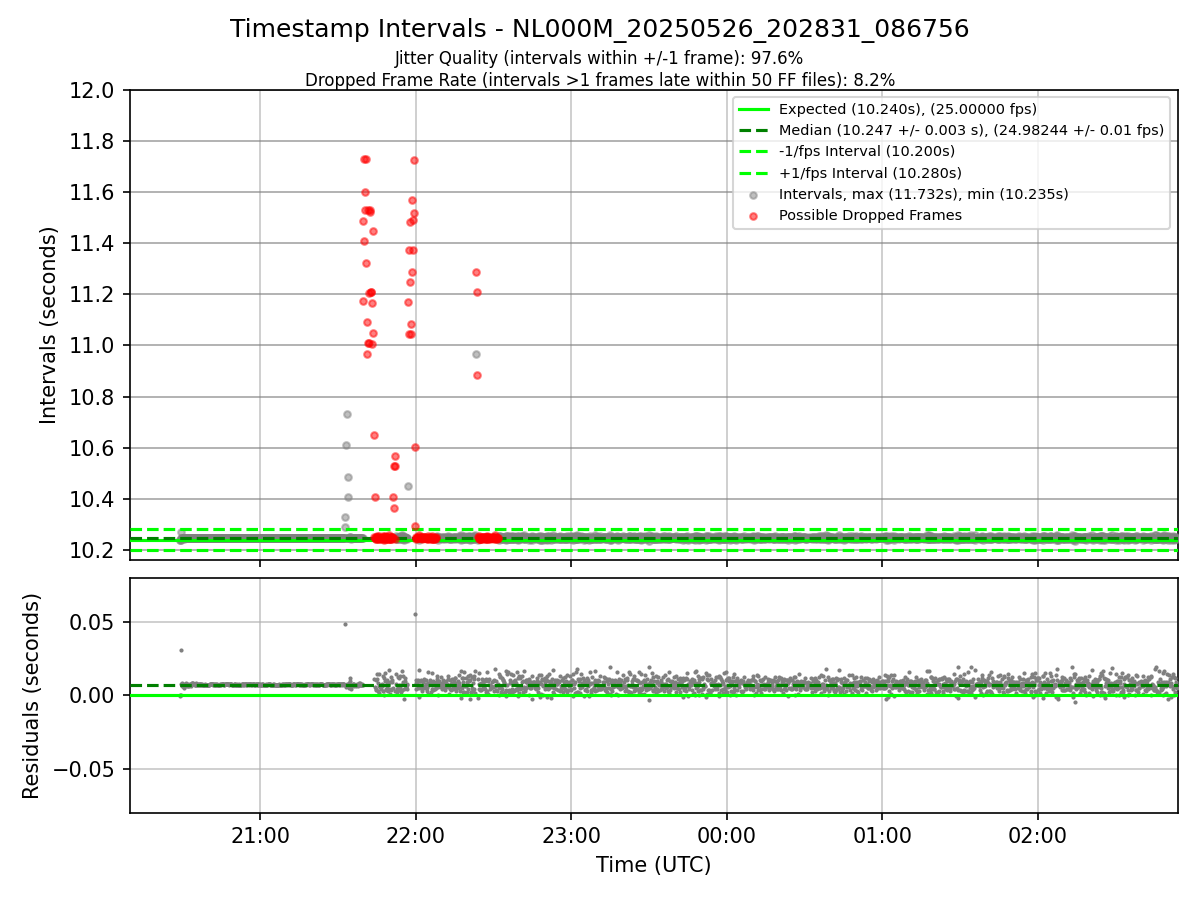The image size is (1200, 900).
Task: Click the legend entry starting "Median (10.247"
Action: coord(971,130)
